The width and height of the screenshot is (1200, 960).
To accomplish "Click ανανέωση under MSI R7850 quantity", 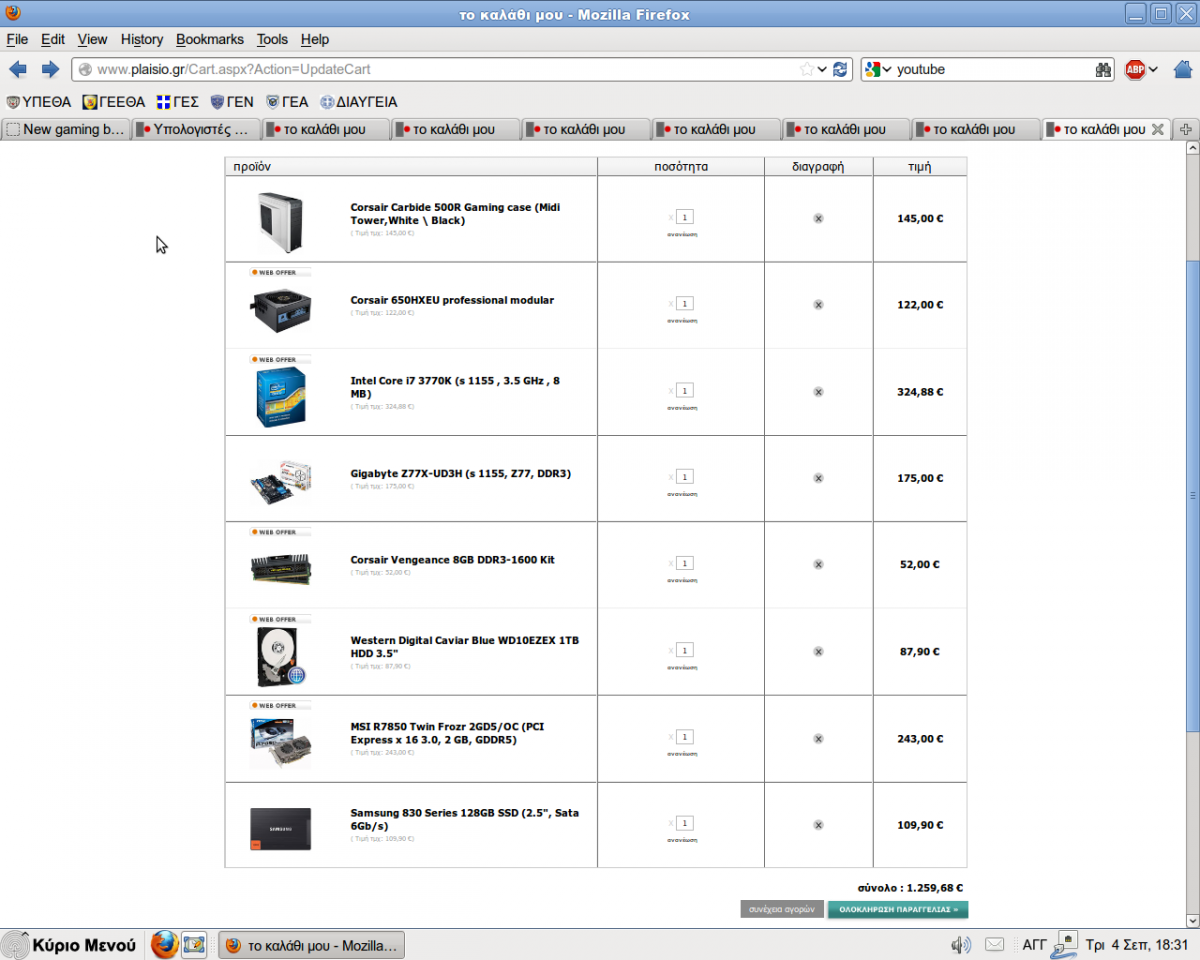I will click(682, 753).
